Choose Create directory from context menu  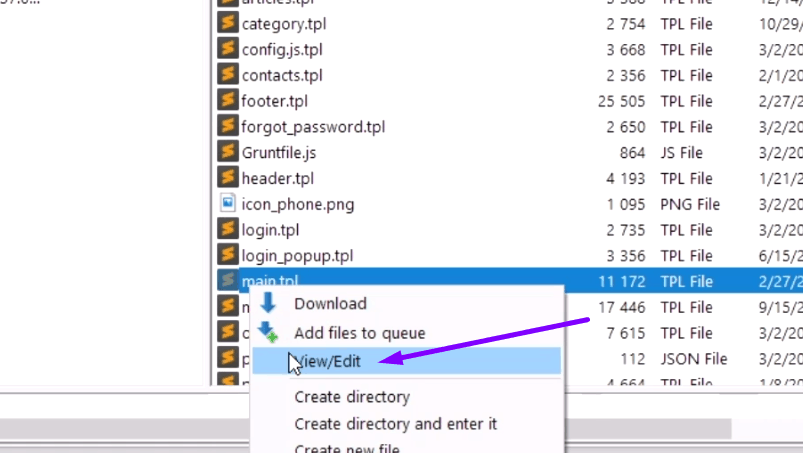(352, 397)
